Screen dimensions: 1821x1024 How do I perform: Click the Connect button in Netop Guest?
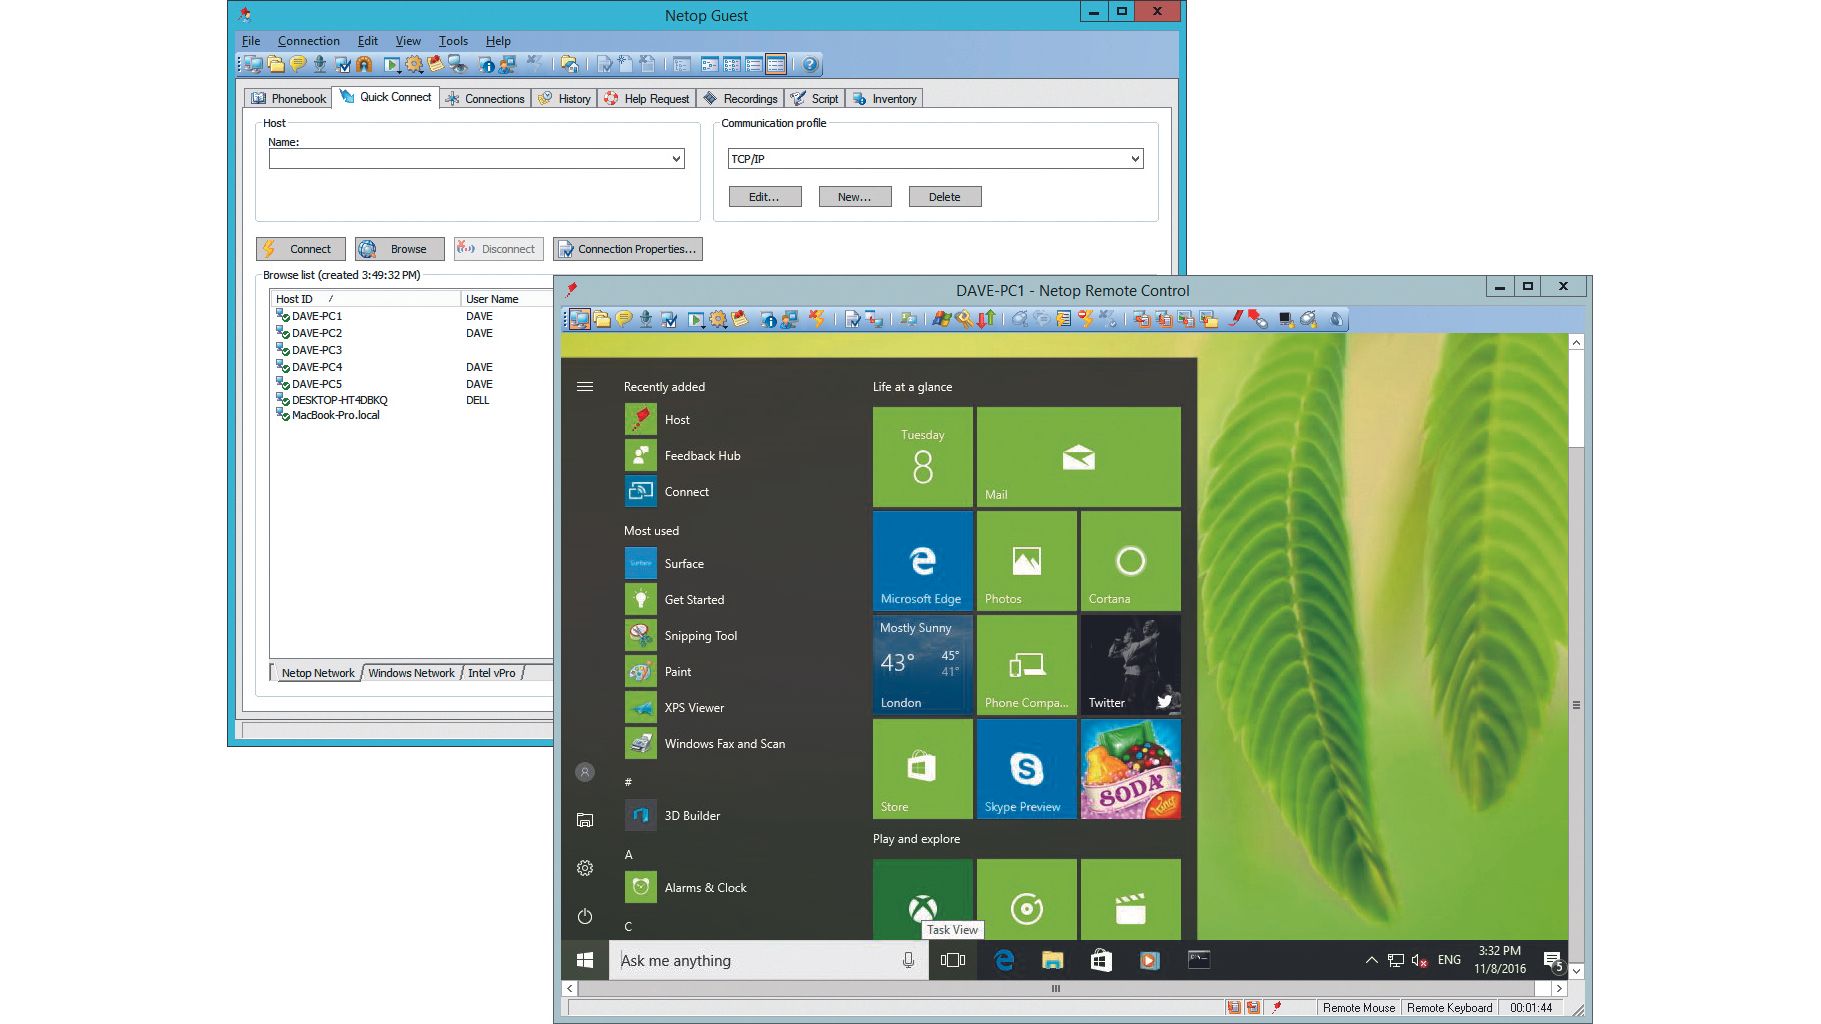[301, 249]
